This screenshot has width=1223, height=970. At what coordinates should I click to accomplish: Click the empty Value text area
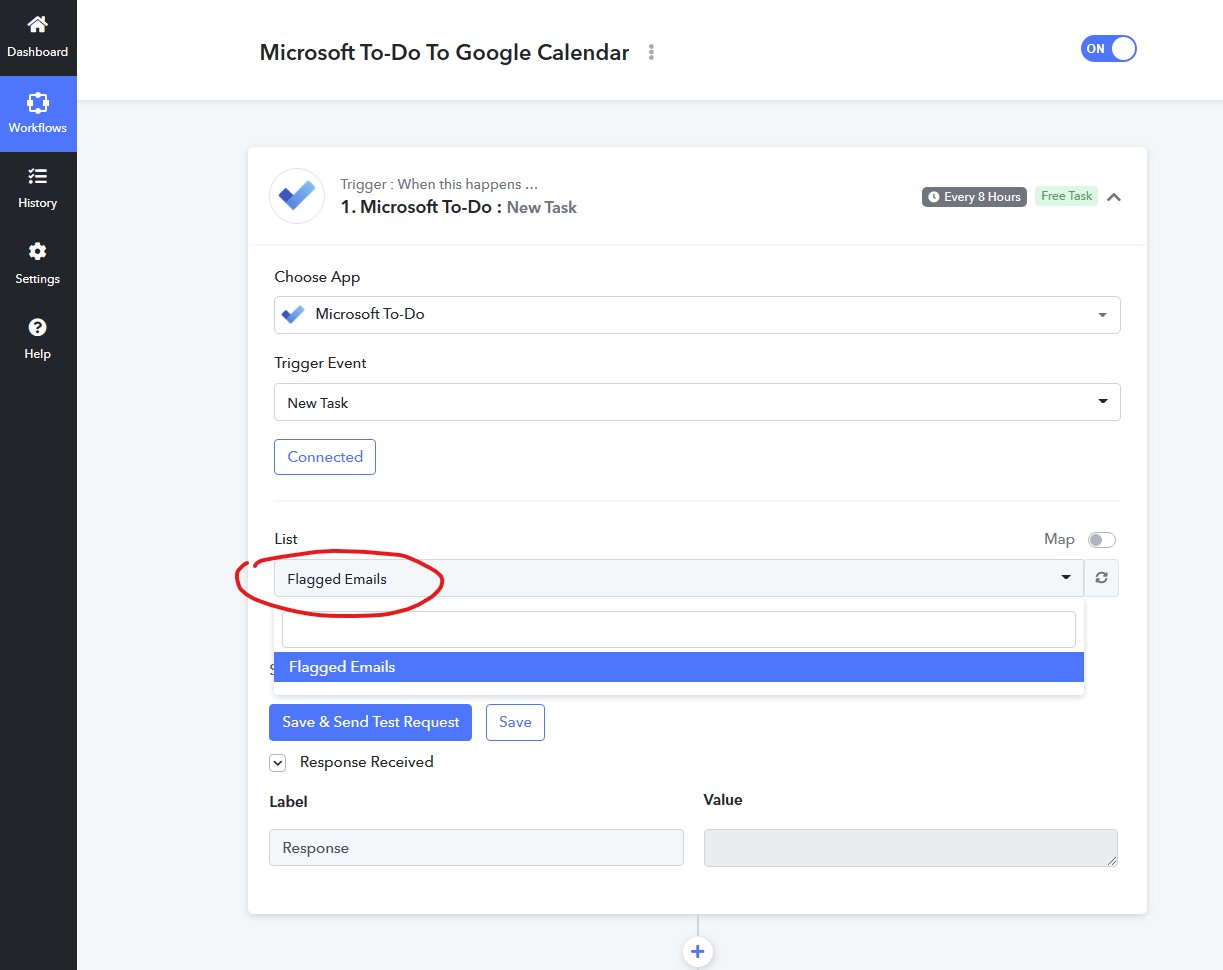[911, 847]
